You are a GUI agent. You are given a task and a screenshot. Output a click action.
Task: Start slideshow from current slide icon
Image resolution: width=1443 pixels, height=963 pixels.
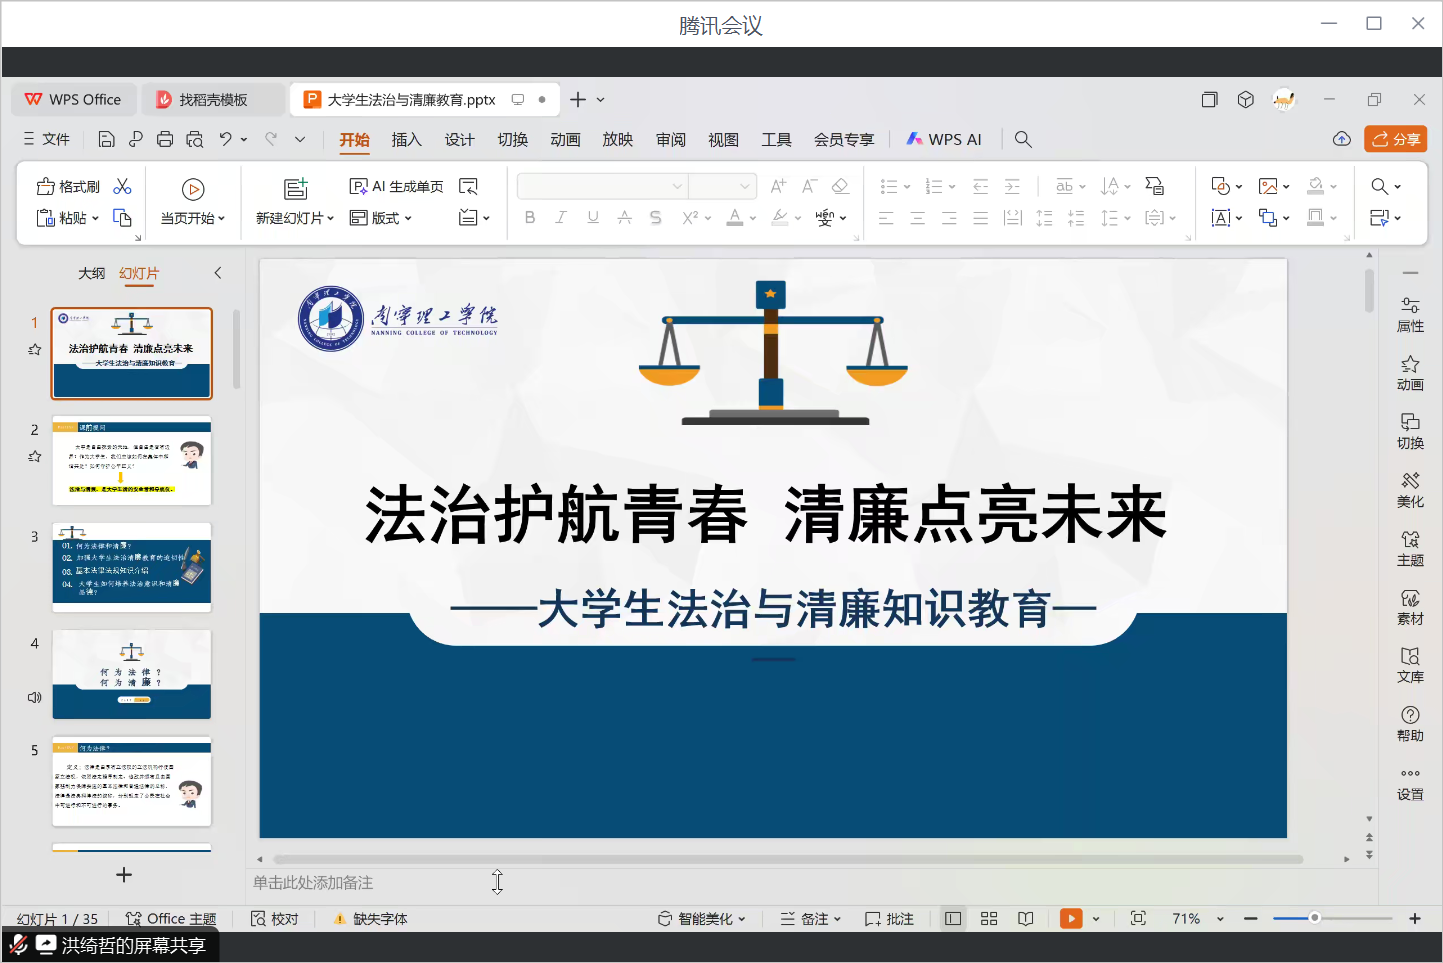click(x=193, y=189)
